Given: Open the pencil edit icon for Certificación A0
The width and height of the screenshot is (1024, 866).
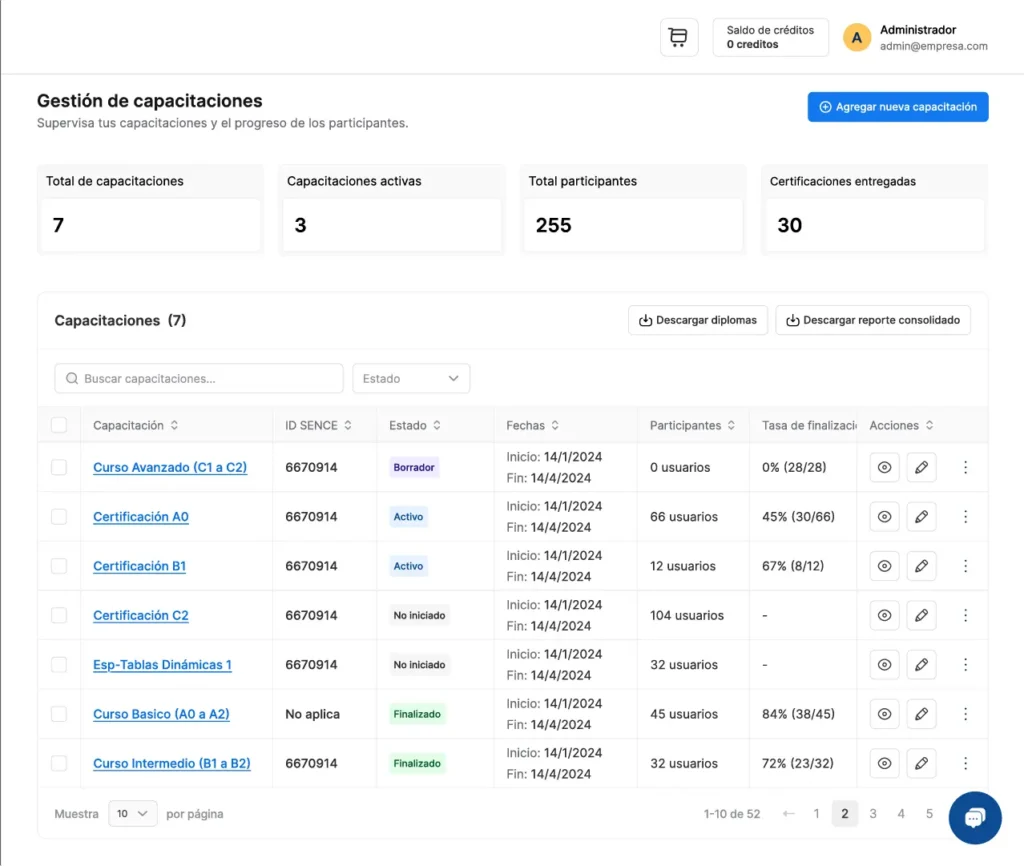Looking at the screenshot, I should click(922, 516).
